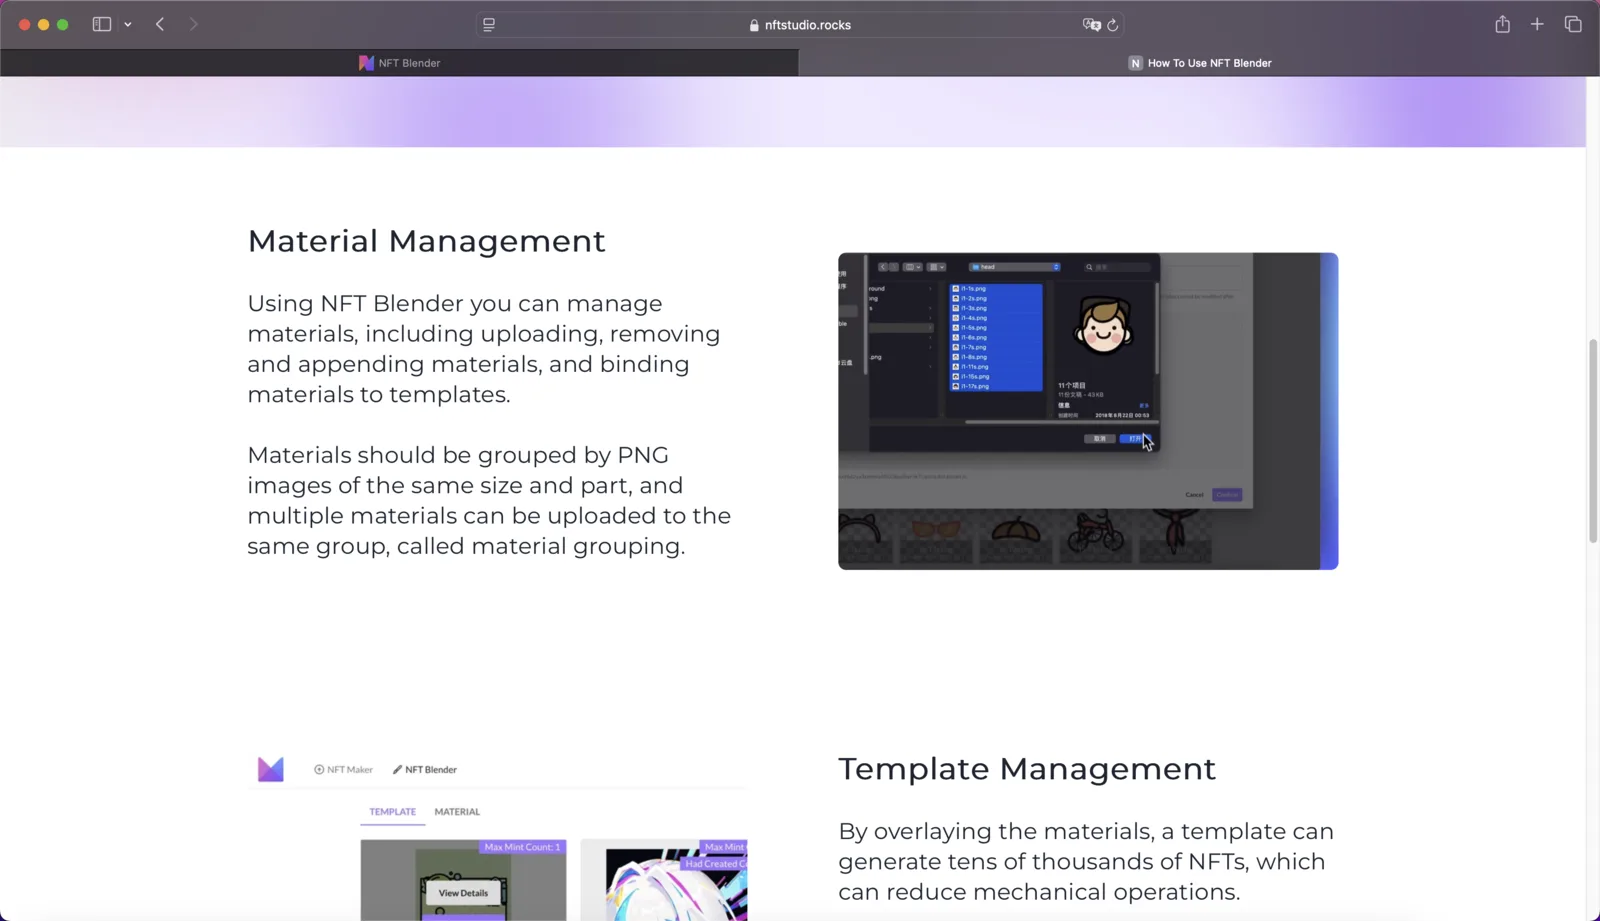The image size is (1600, 921).
Task: Click the paragraph starting 'Materials should be grouped'
Action: tap(489, 501)
